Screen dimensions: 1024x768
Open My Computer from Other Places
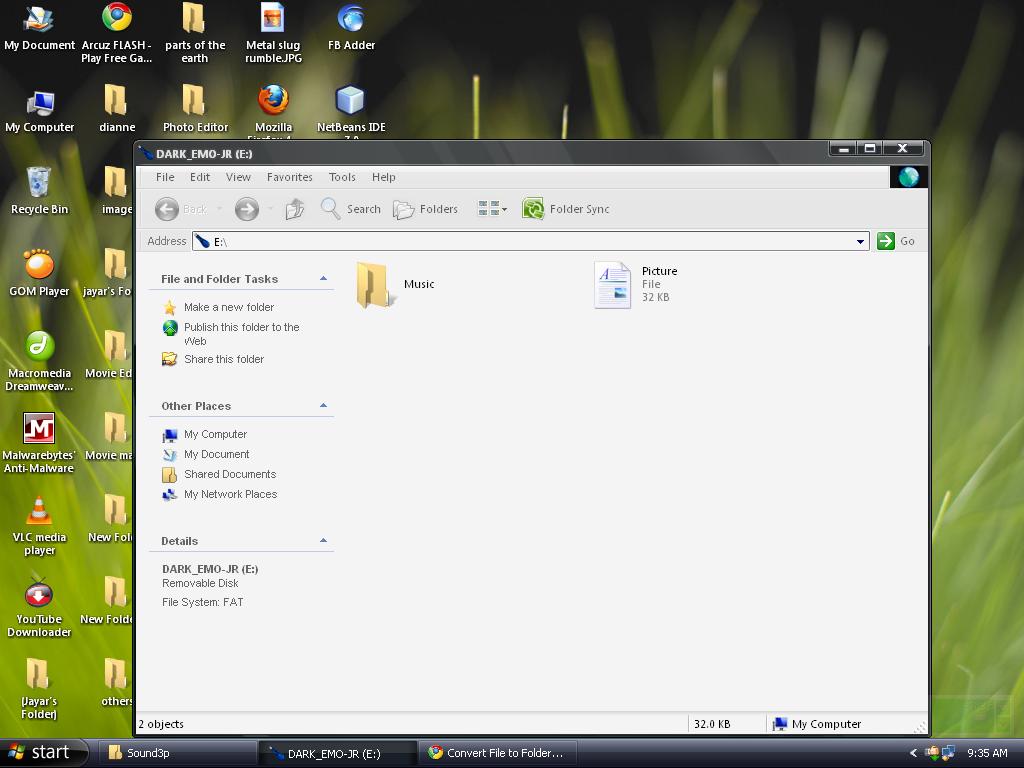point(213,434)
